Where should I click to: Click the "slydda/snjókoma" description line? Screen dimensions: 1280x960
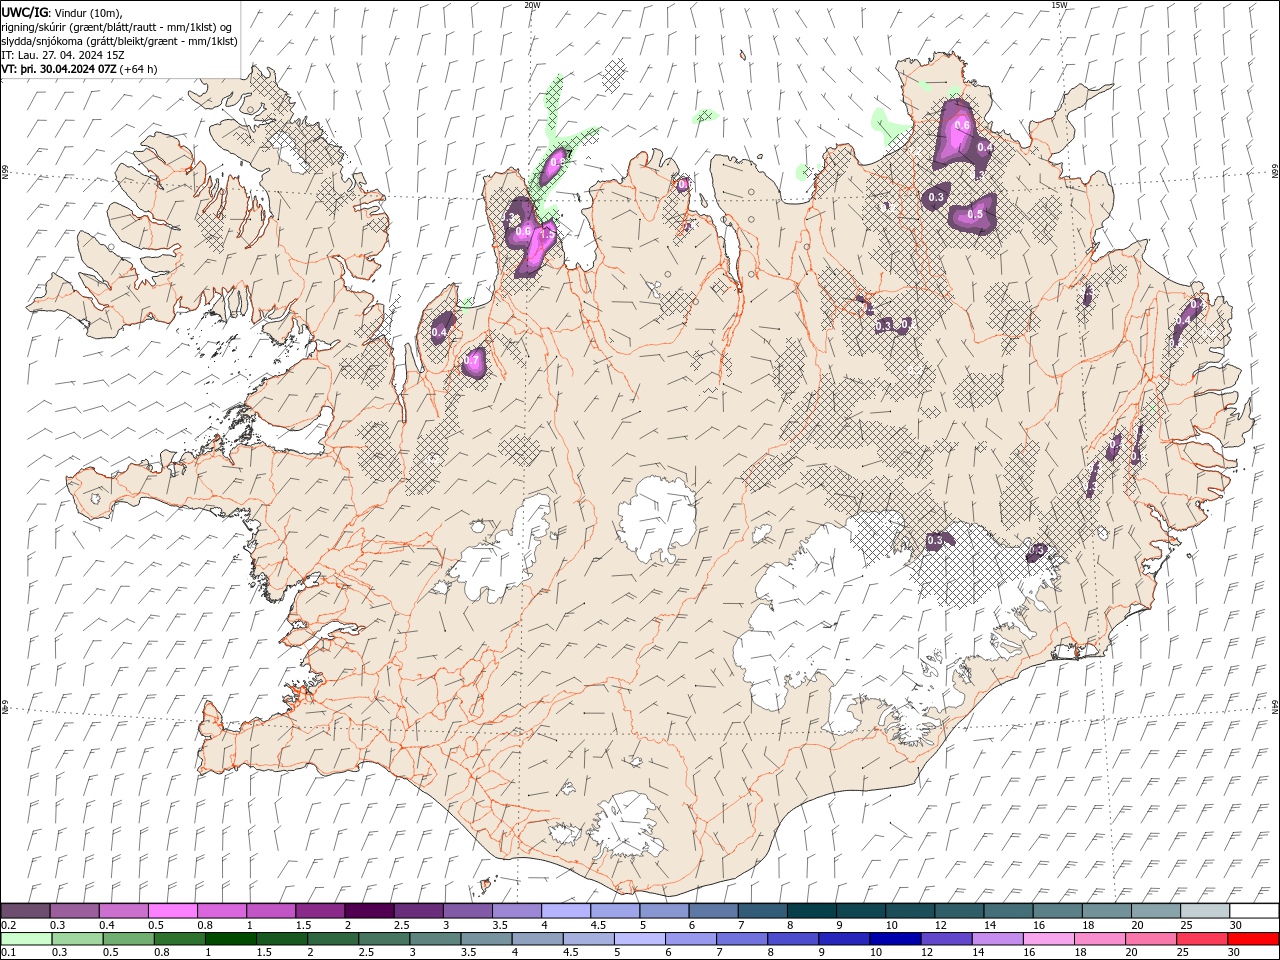click(x=120, y=41)
